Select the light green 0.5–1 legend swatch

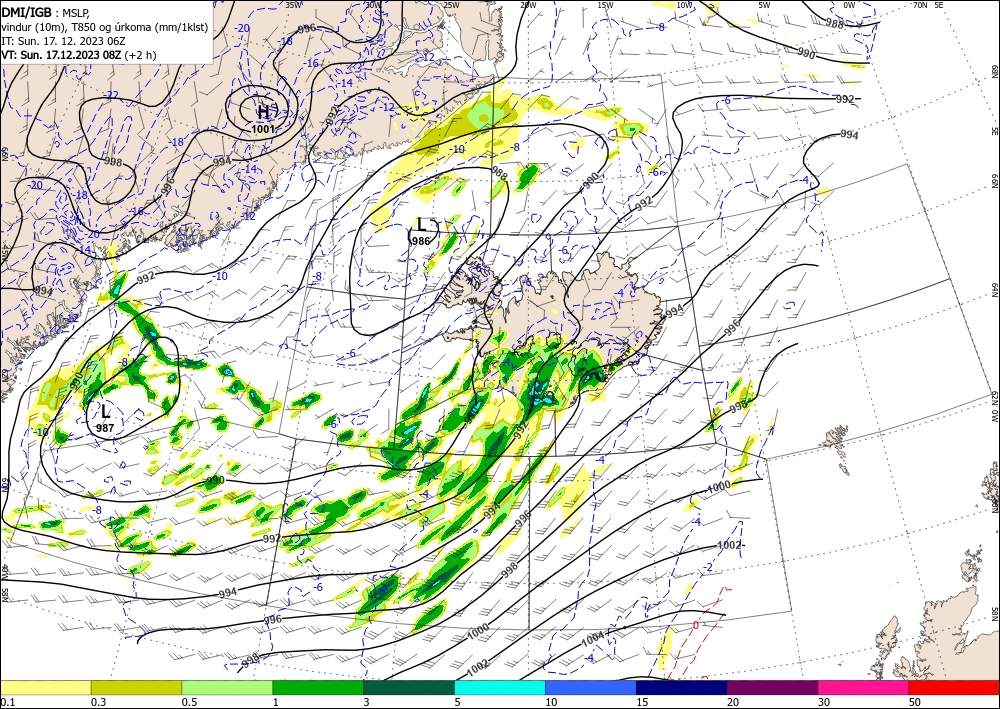coord(227,687)
